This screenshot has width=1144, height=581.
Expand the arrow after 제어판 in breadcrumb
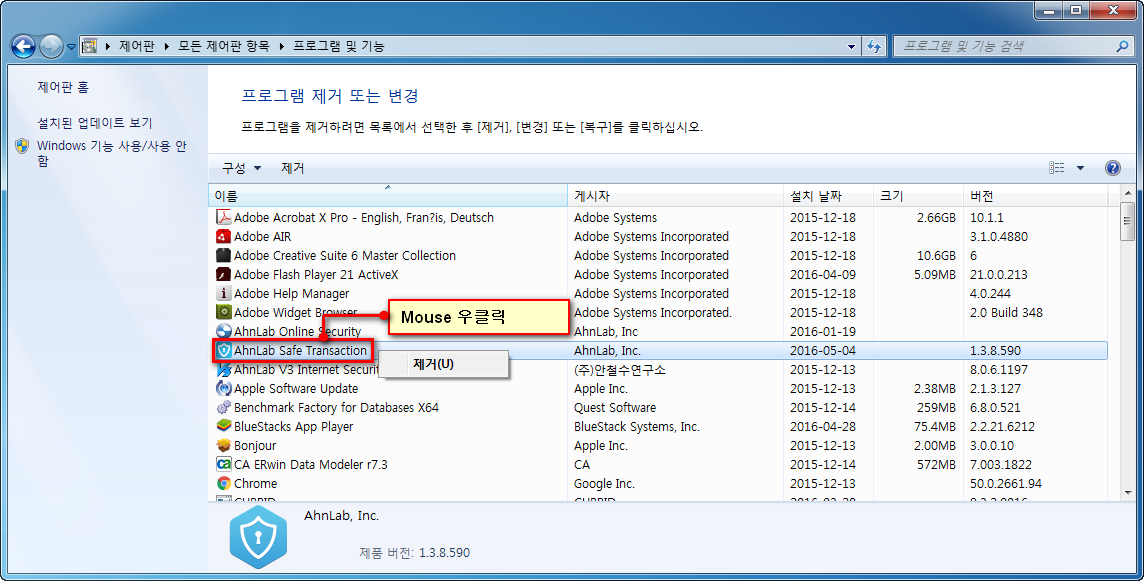coord(166,46)
